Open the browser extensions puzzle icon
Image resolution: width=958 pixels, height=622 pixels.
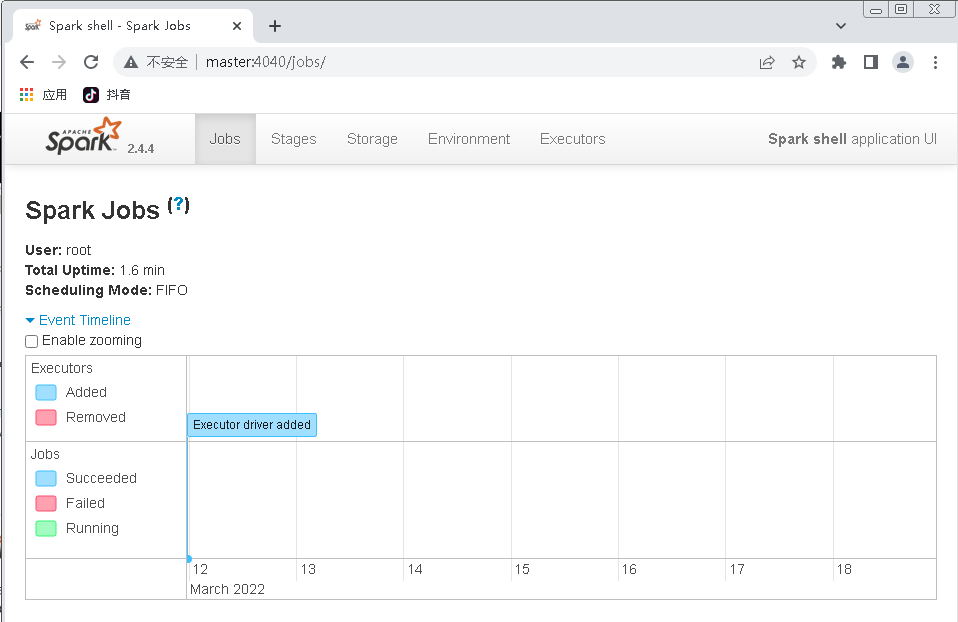839,62
